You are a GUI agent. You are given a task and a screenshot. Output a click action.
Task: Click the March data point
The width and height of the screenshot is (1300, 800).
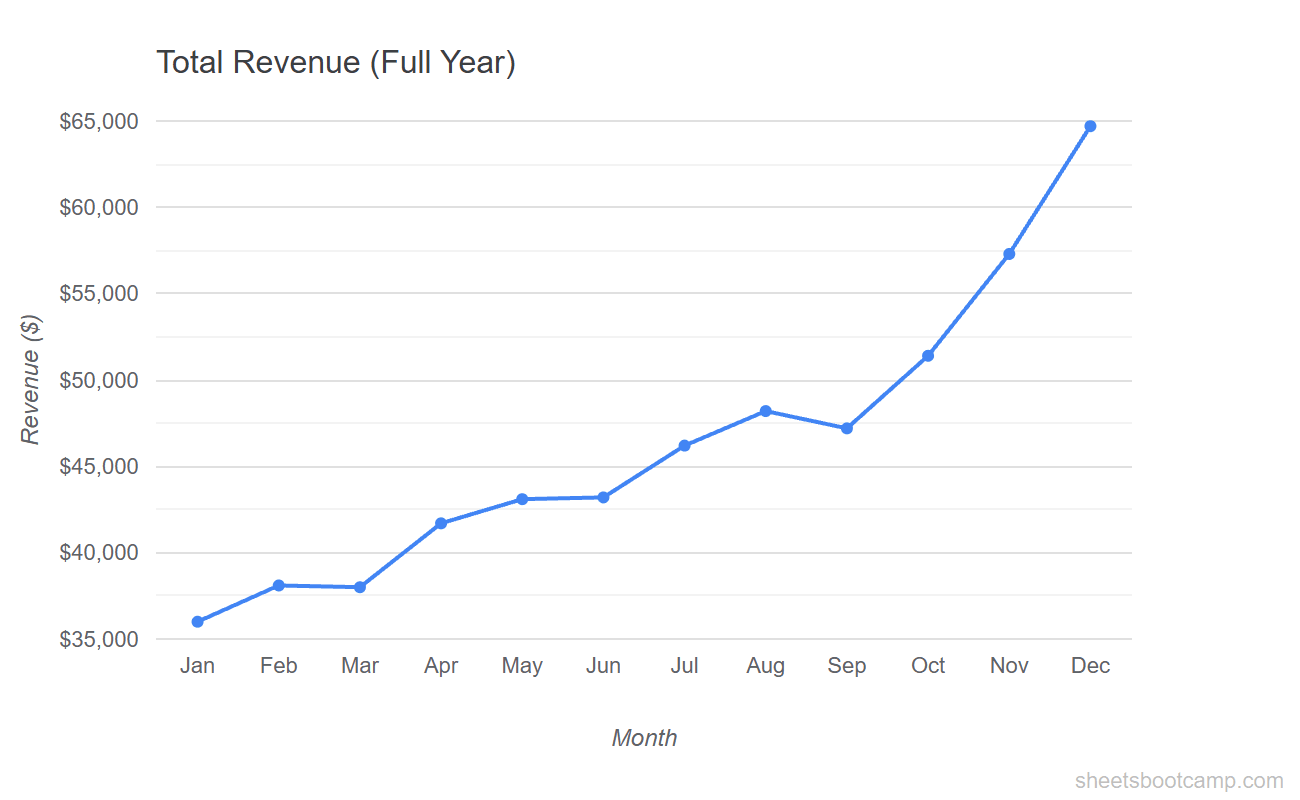pos(360,586)
